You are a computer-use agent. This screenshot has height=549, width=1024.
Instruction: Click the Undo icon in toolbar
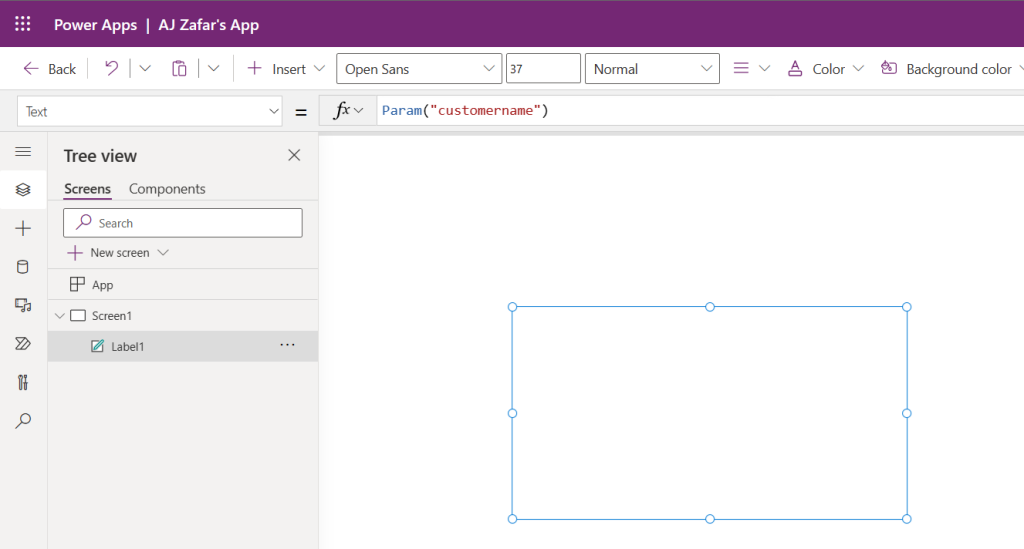(x=112, y=69)
